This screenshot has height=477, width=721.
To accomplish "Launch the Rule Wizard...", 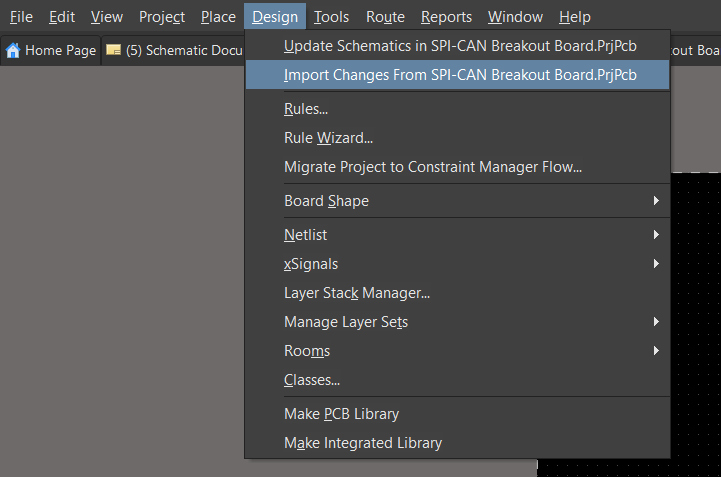I will coord(458,138).
